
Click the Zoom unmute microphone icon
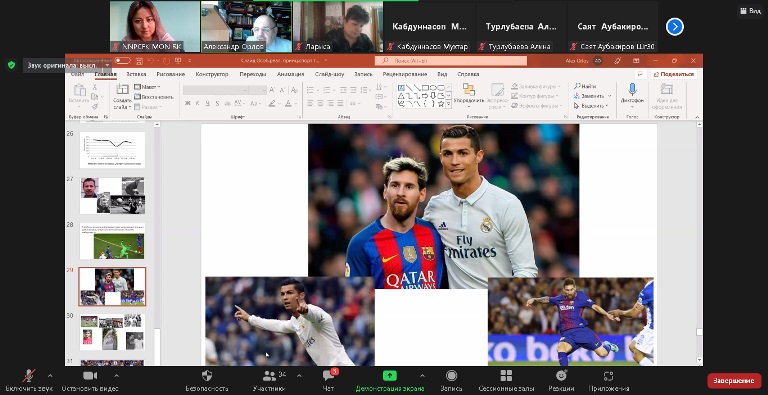point(28,376)
